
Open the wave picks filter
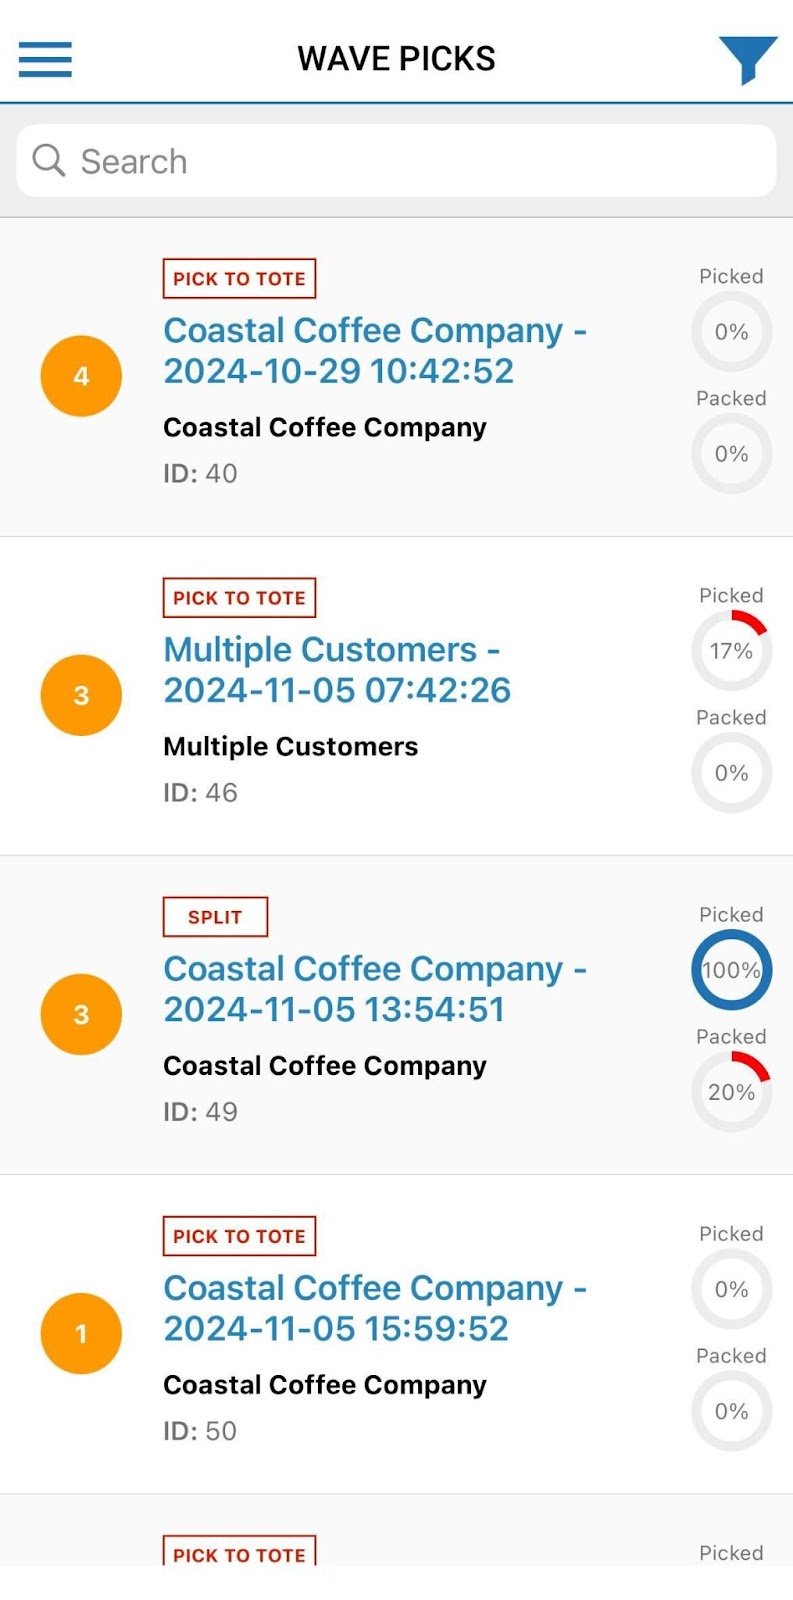coord(746,59)
